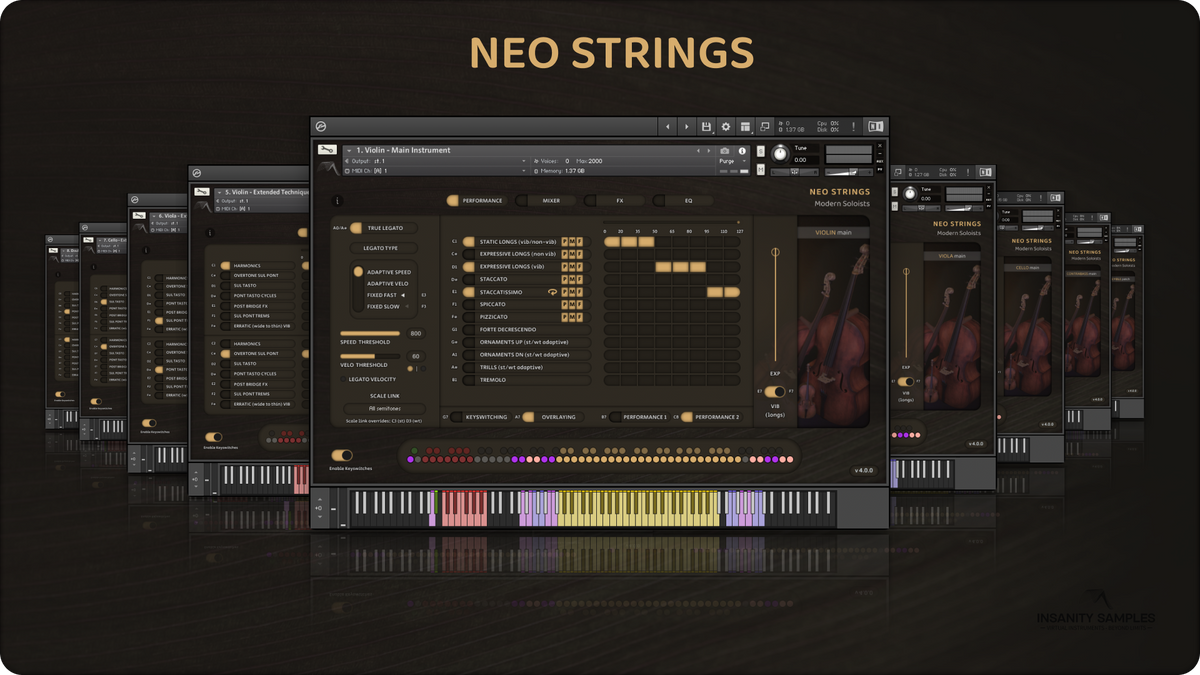The height and width of the screenshot is (675, 1200).
Task: Click the loop icon next to STACCATISSIMO
Action: click(x=552, y=292)
